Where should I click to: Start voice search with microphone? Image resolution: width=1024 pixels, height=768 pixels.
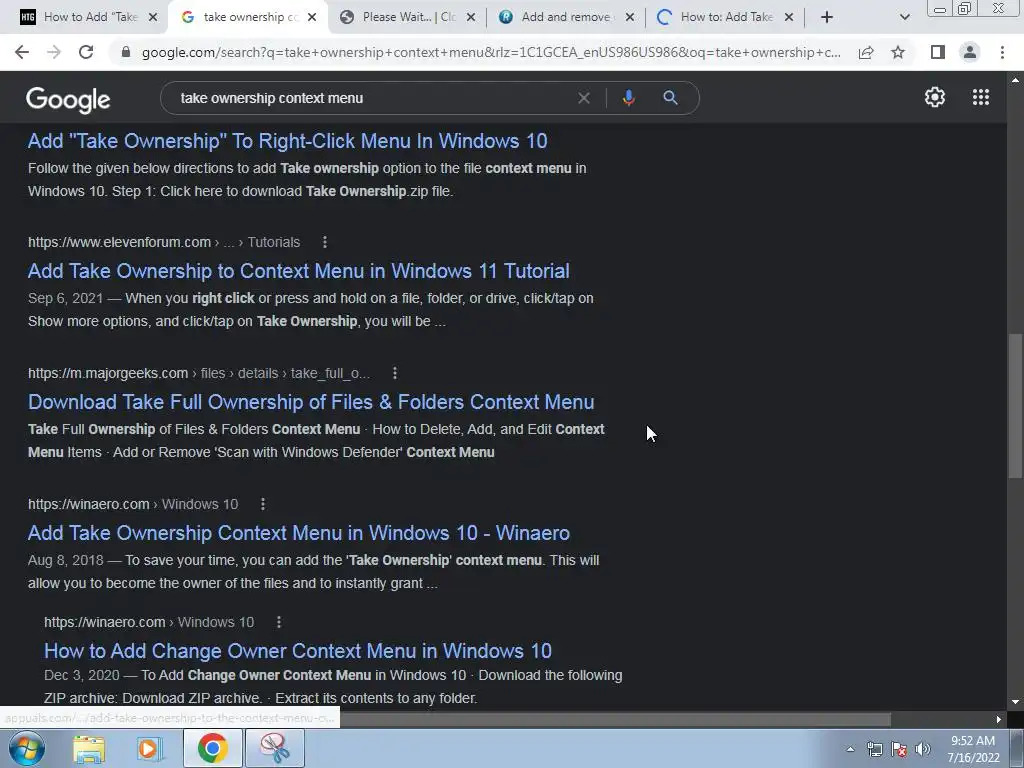tap(628, 98)
